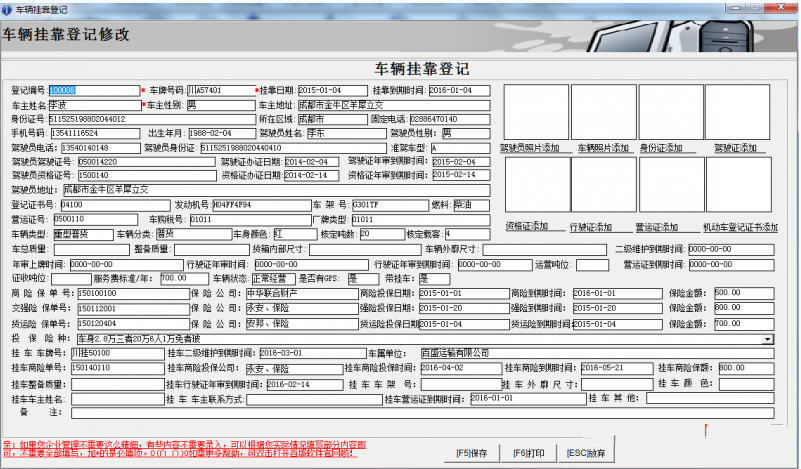Click the 车辆照片添加 link
The height and width of the screenshot is (469, 801).
[603, 148]
